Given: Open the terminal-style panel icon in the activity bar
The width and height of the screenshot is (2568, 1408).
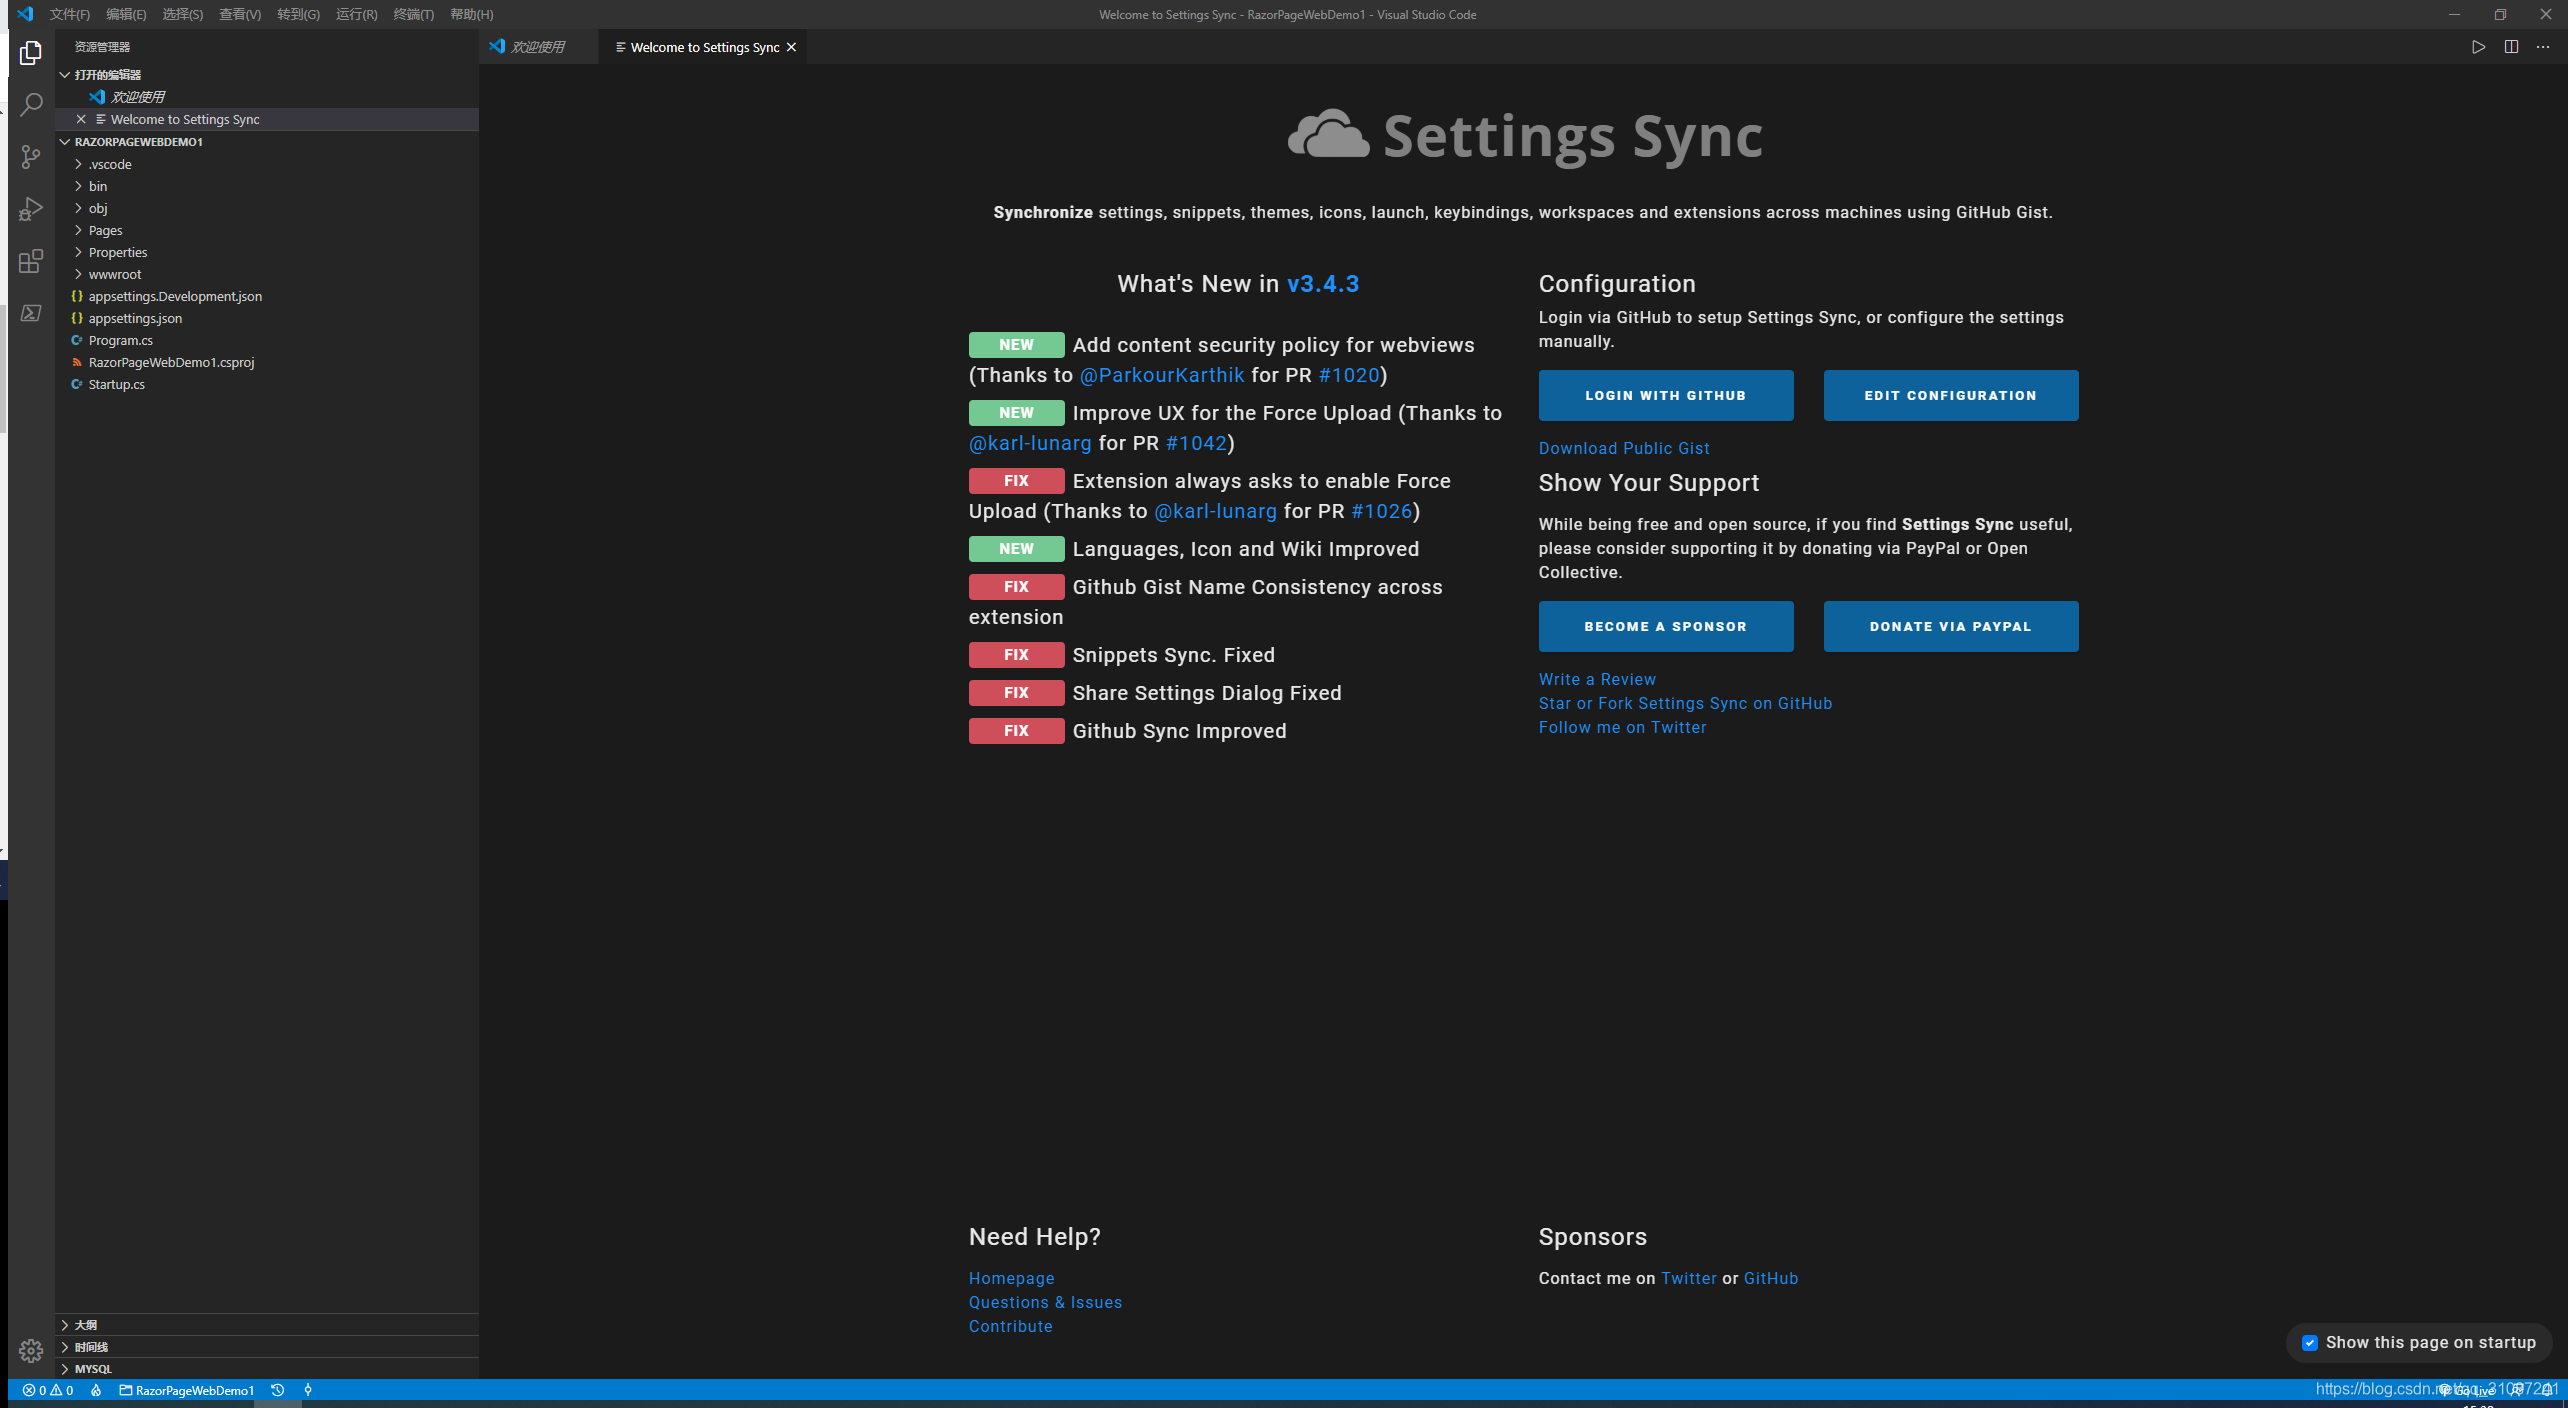Looking at the screenshot, I should (x=31, y=313).
